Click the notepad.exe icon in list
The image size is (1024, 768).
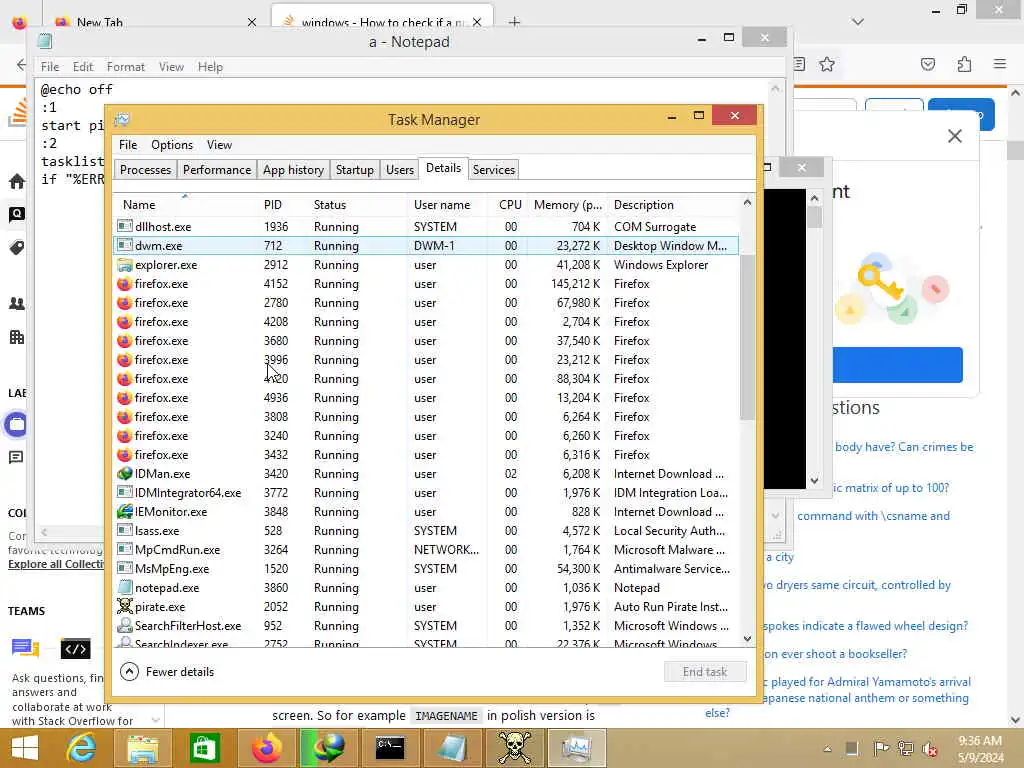point(124,588)
